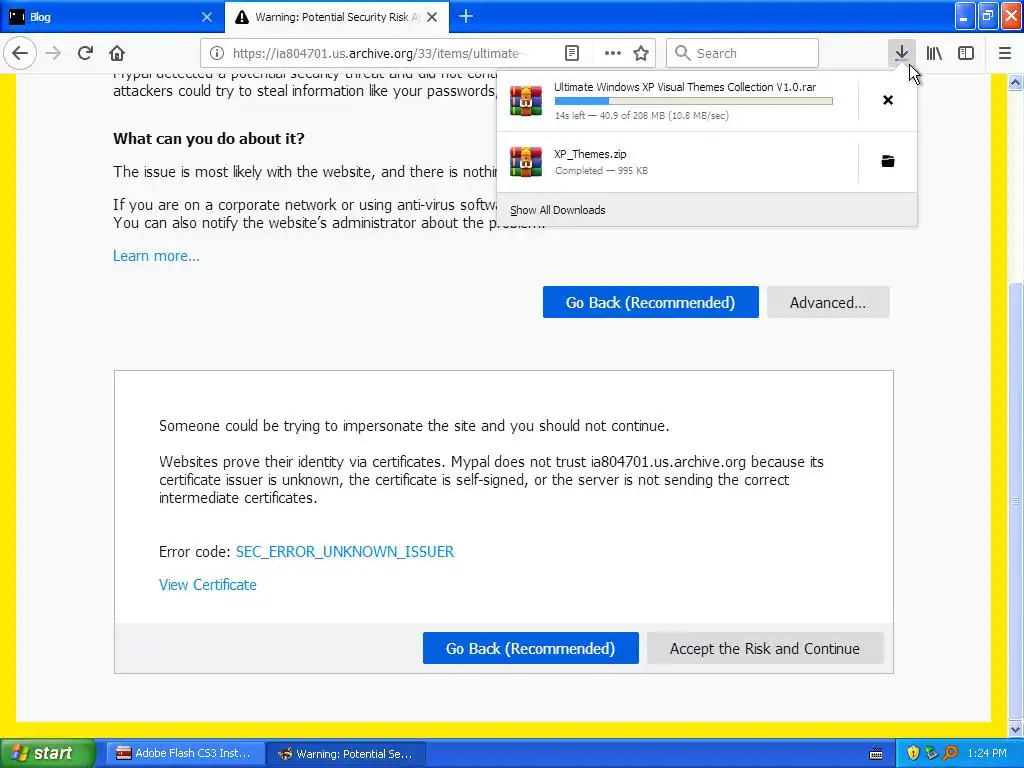Open the Windows start menu
The height and width of the screenshot is (768, 1024).
click(47, 753)
